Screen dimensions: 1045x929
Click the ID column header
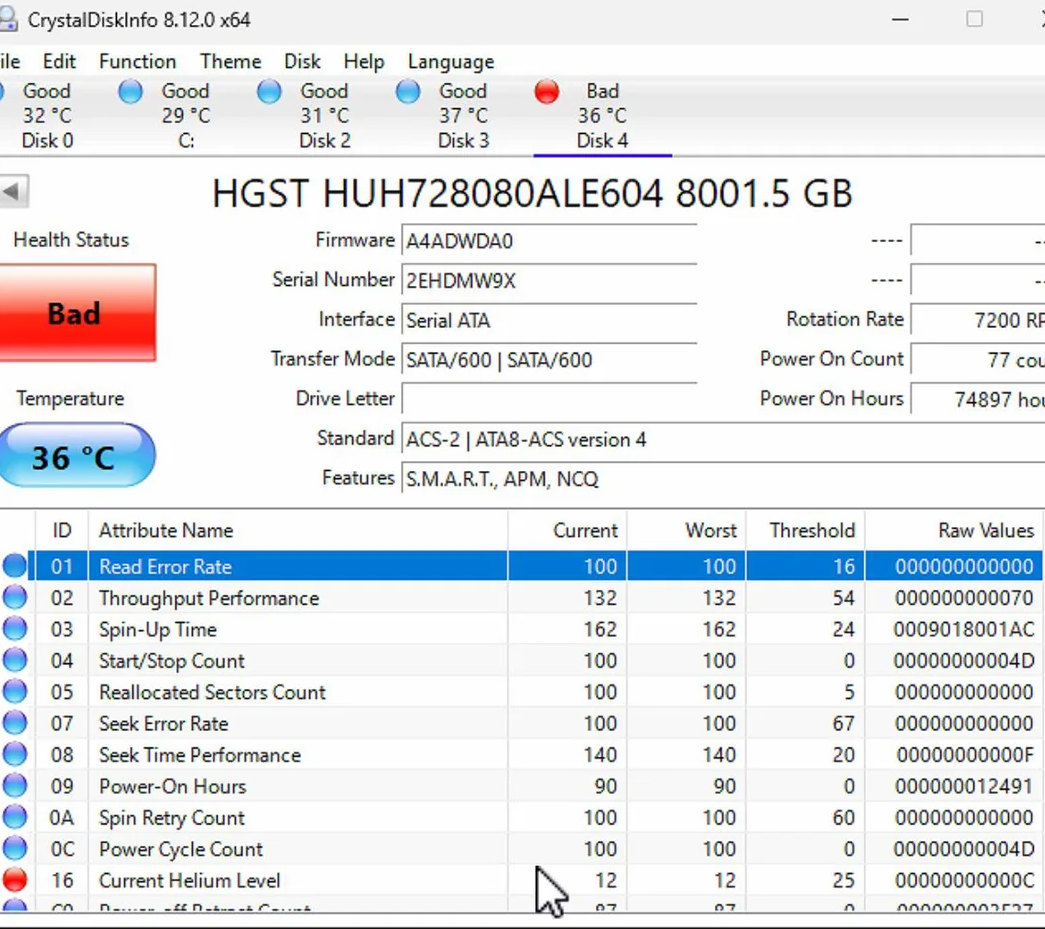(x=61, y=530)
